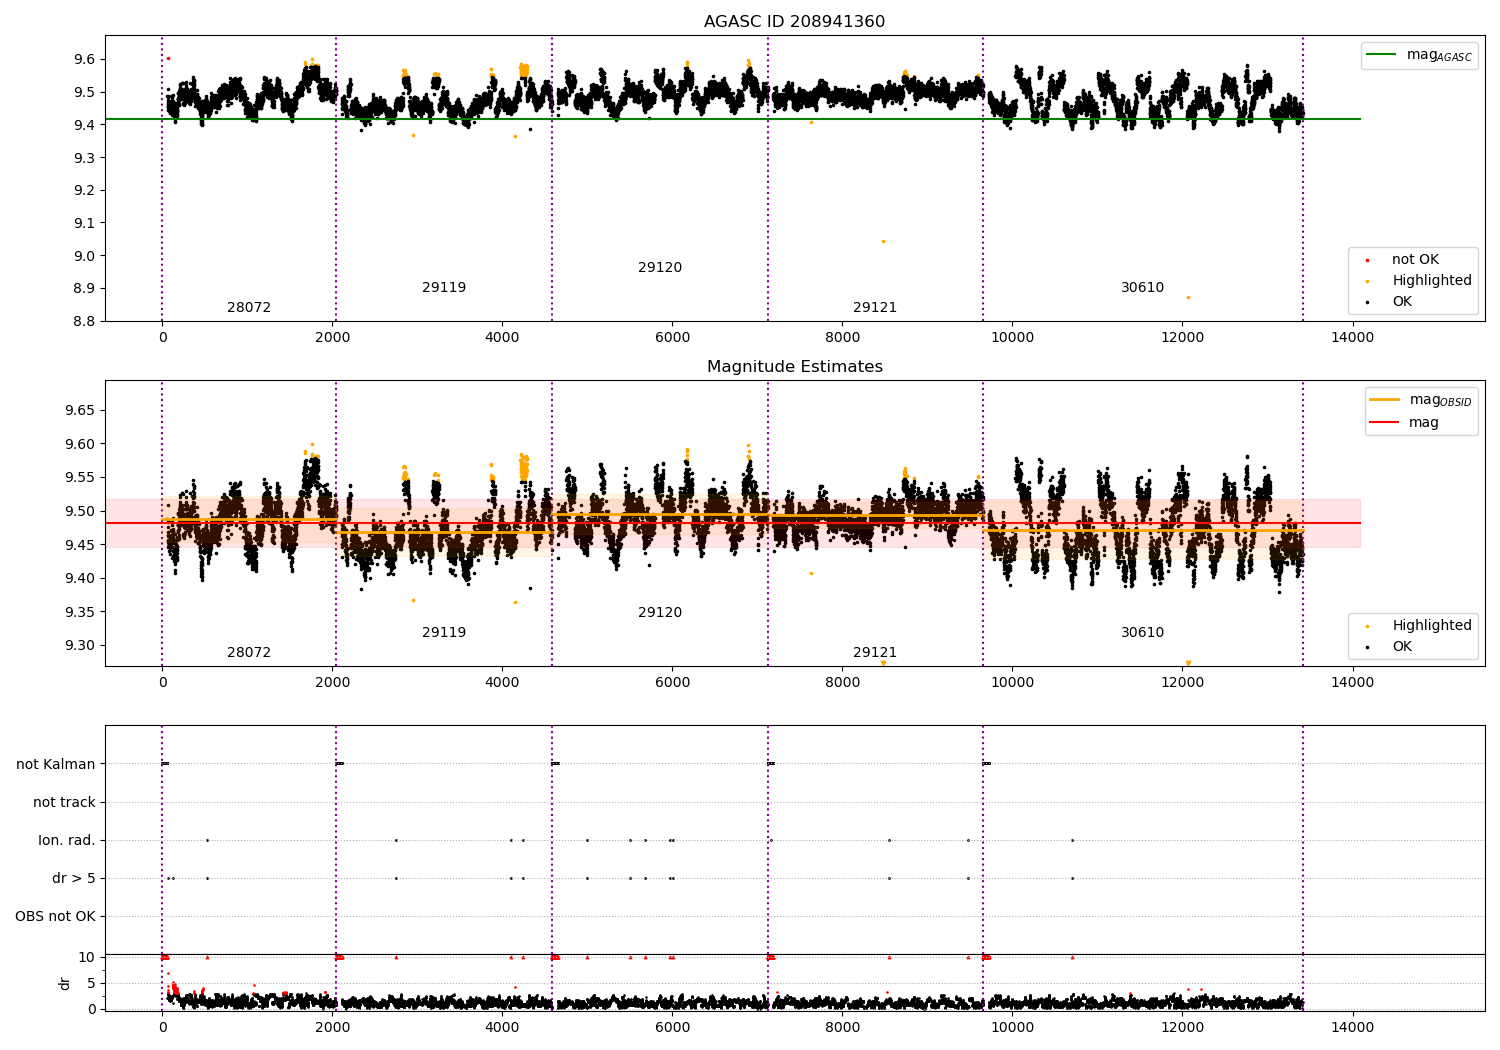The width and height of the screenshot is (1500, 1050).
Task: Click the orange mag OBSID legend line sample
Action: (x=1385, y=400)
